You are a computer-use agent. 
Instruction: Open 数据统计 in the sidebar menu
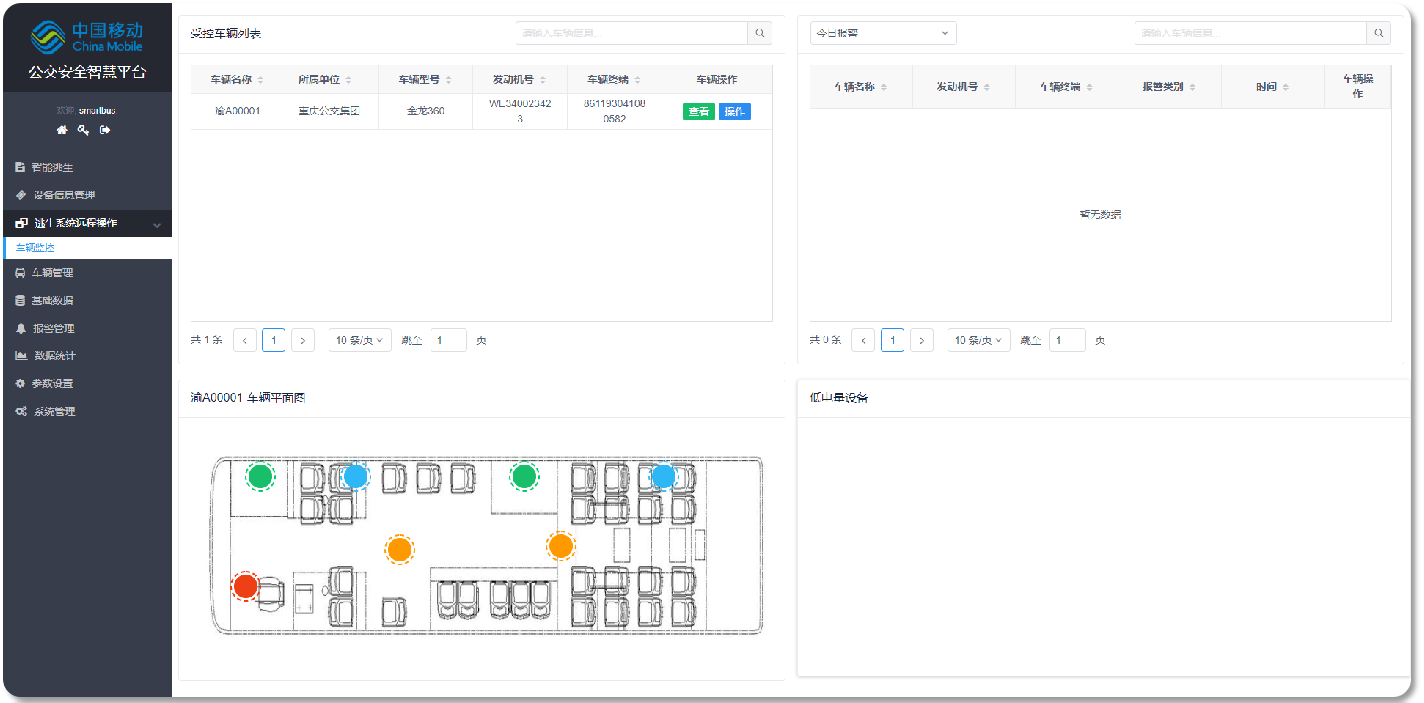point(55,355)
